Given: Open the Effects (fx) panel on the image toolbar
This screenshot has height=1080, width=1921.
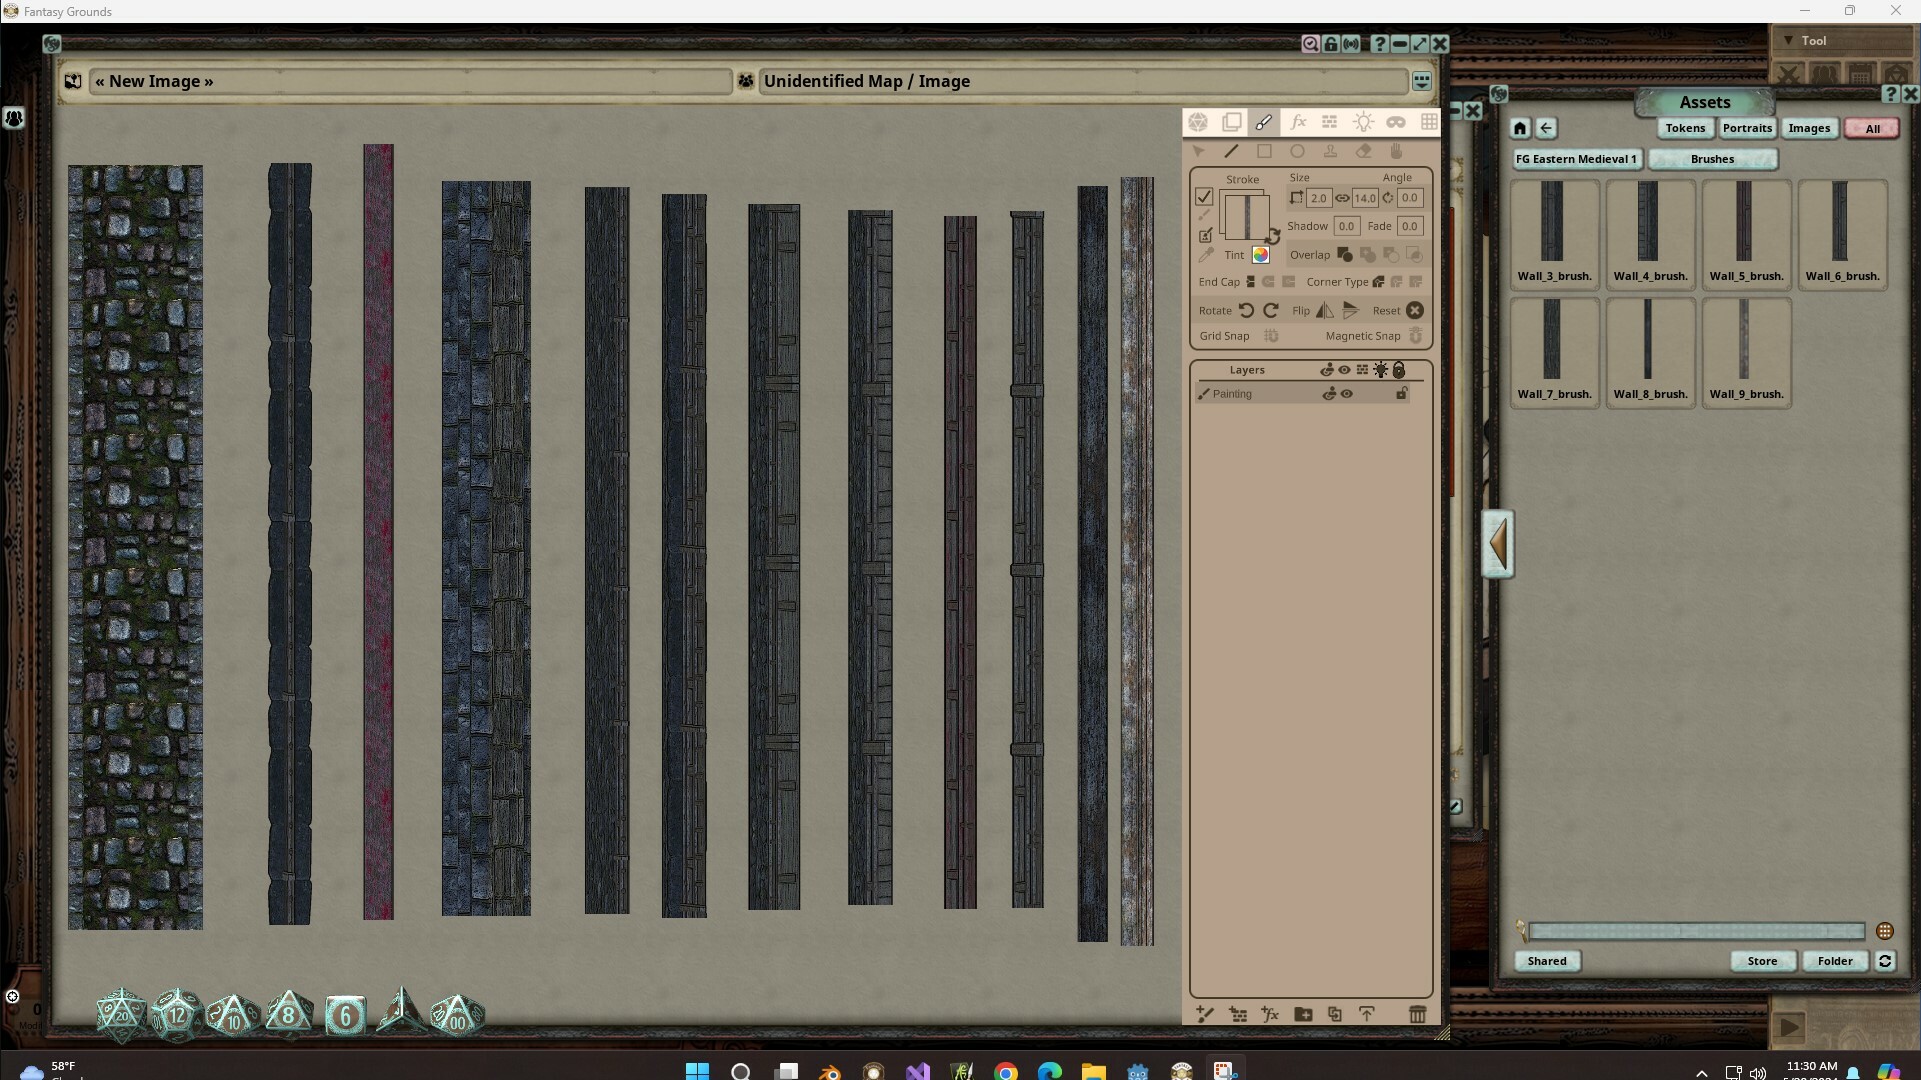Looking at the screenshot, I should coord(1297,121).
